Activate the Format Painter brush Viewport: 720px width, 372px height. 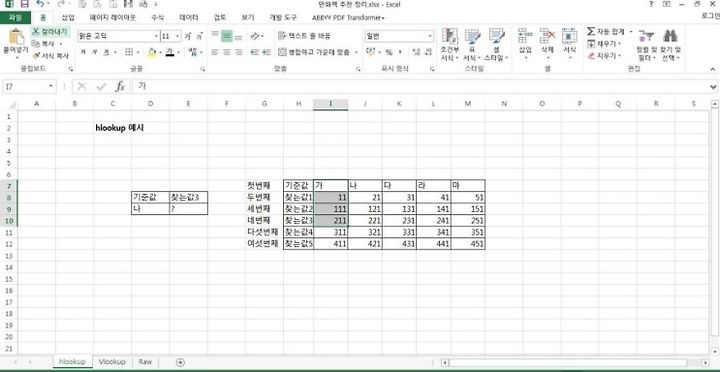pyautogui.click(x=50, y=56)
